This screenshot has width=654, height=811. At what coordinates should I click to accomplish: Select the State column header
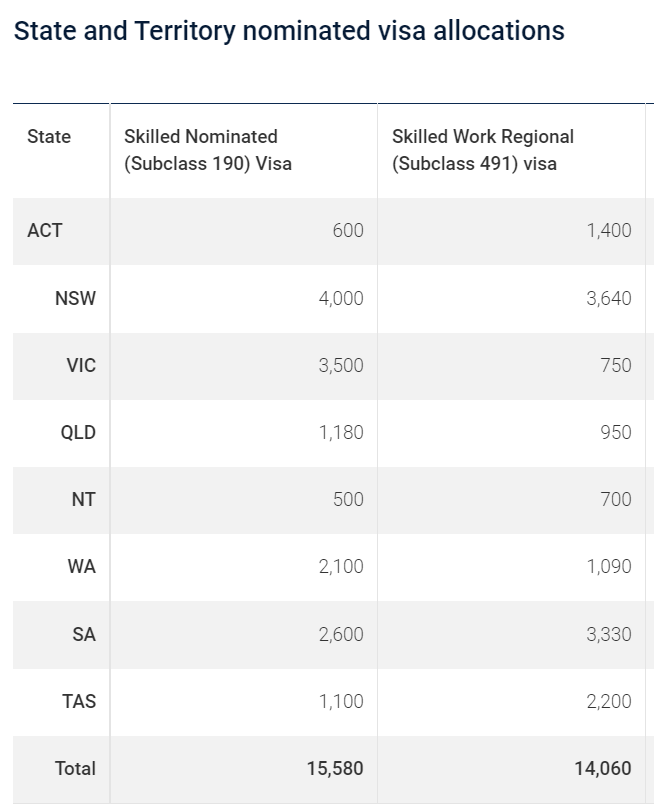tap(49, 137)
